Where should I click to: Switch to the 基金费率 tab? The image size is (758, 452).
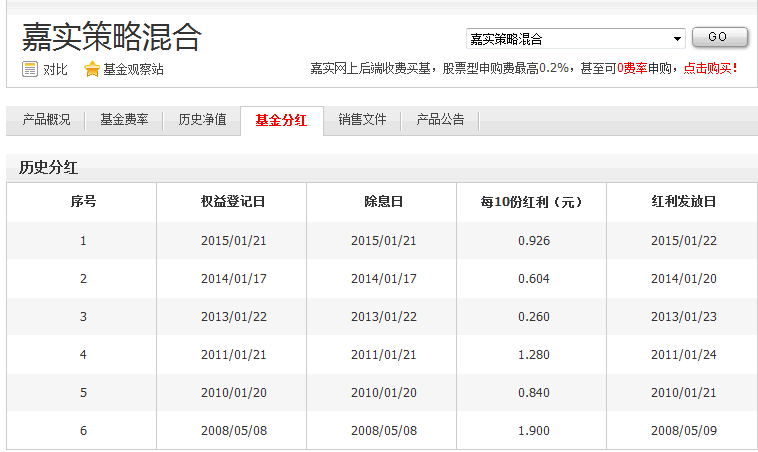(x=124, y=119)
